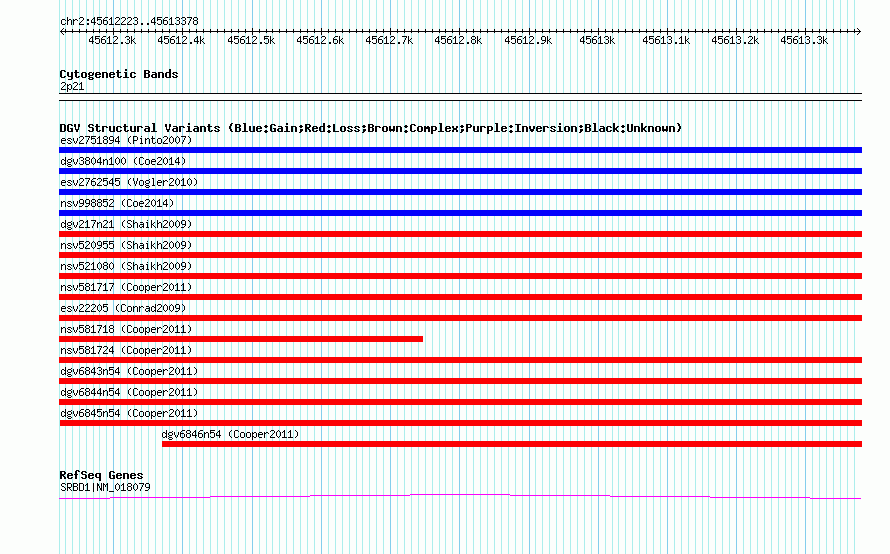Select red bar for dgv6846n54
Screen dimensions: 890x554
coord(512,444)
